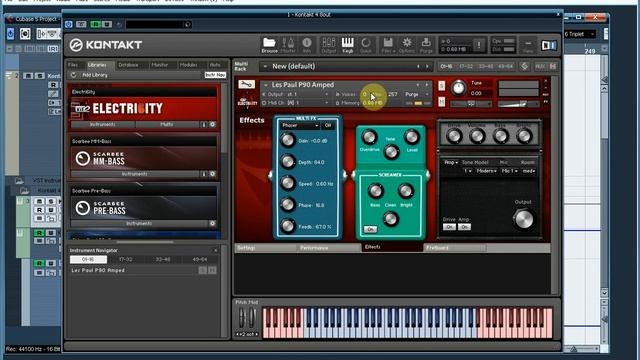Viewport: 640px width, 360px height.
Task: Toggle the Screamer pedal On switch
Action: pyautogui.click(x=370, y=229)
